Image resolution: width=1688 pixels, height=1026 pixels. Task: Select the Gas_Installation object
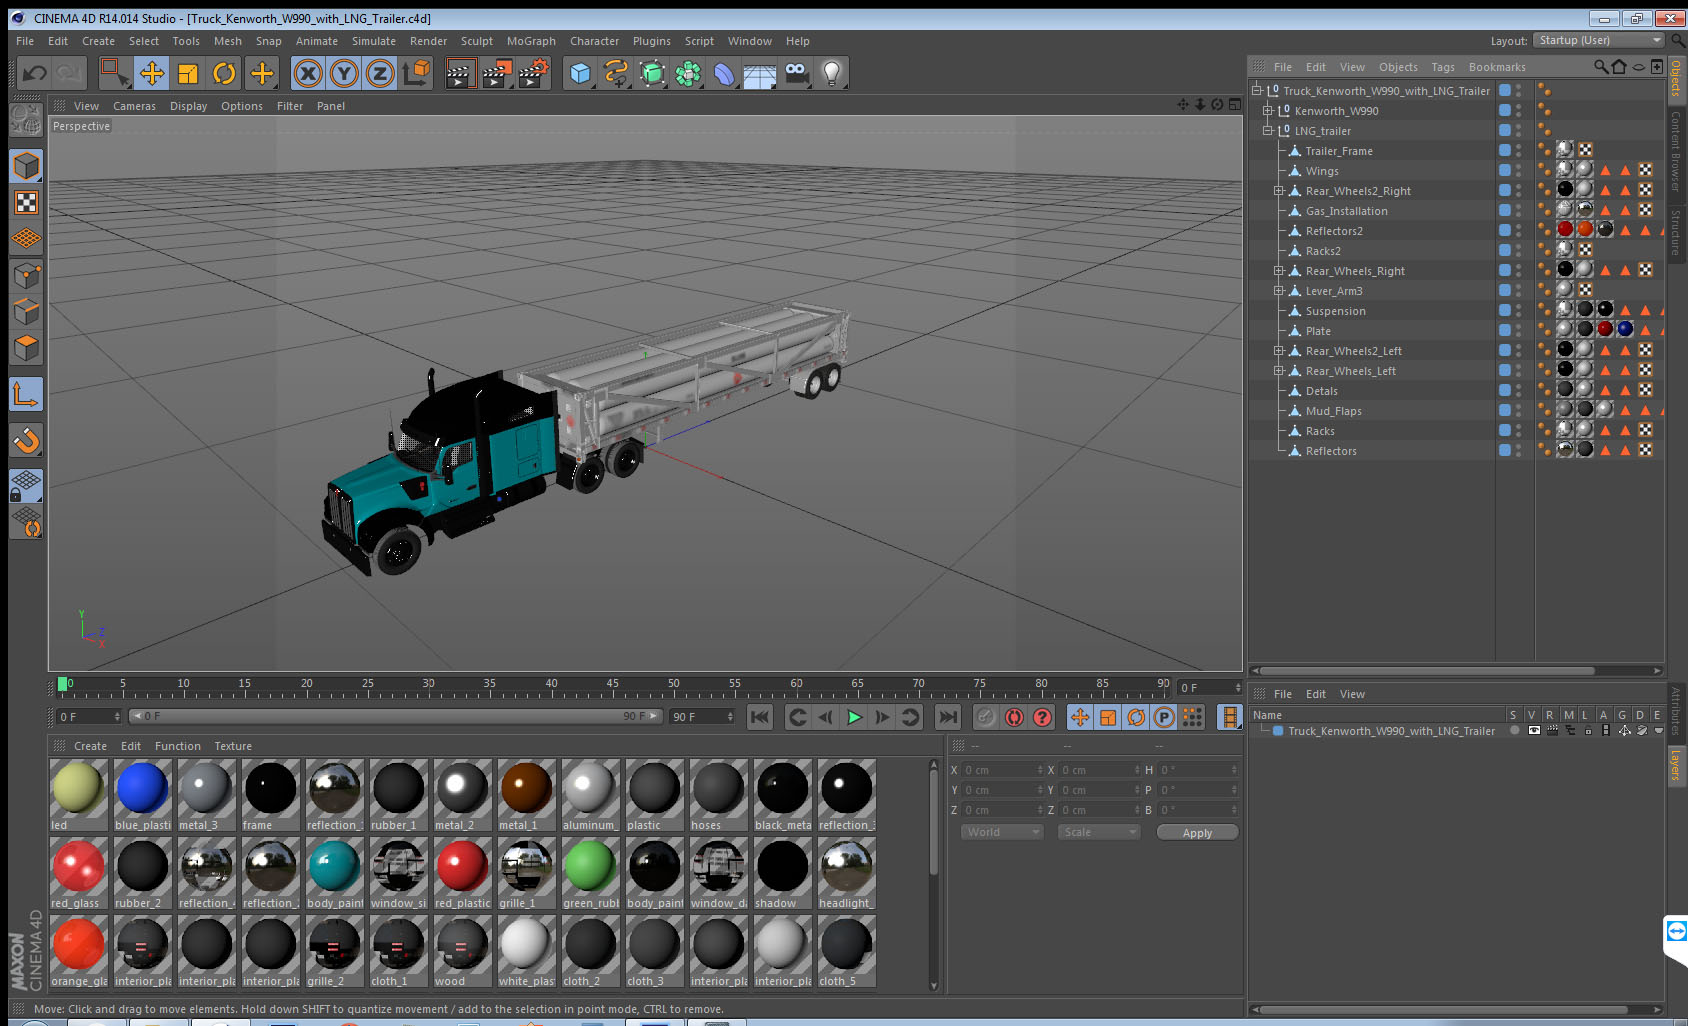point(1346,211)
